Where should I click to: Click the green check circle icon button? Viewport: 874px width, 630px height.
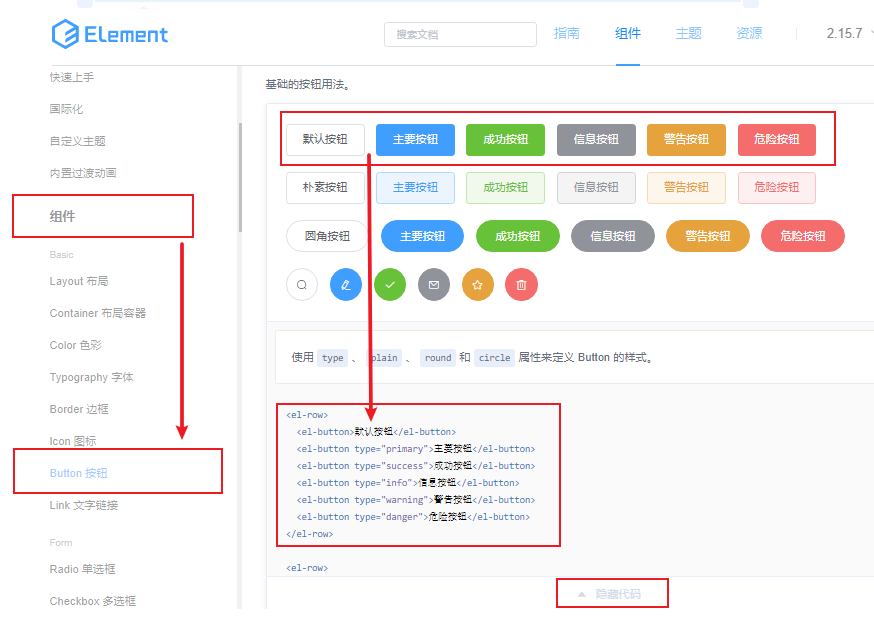coord(390,285)
